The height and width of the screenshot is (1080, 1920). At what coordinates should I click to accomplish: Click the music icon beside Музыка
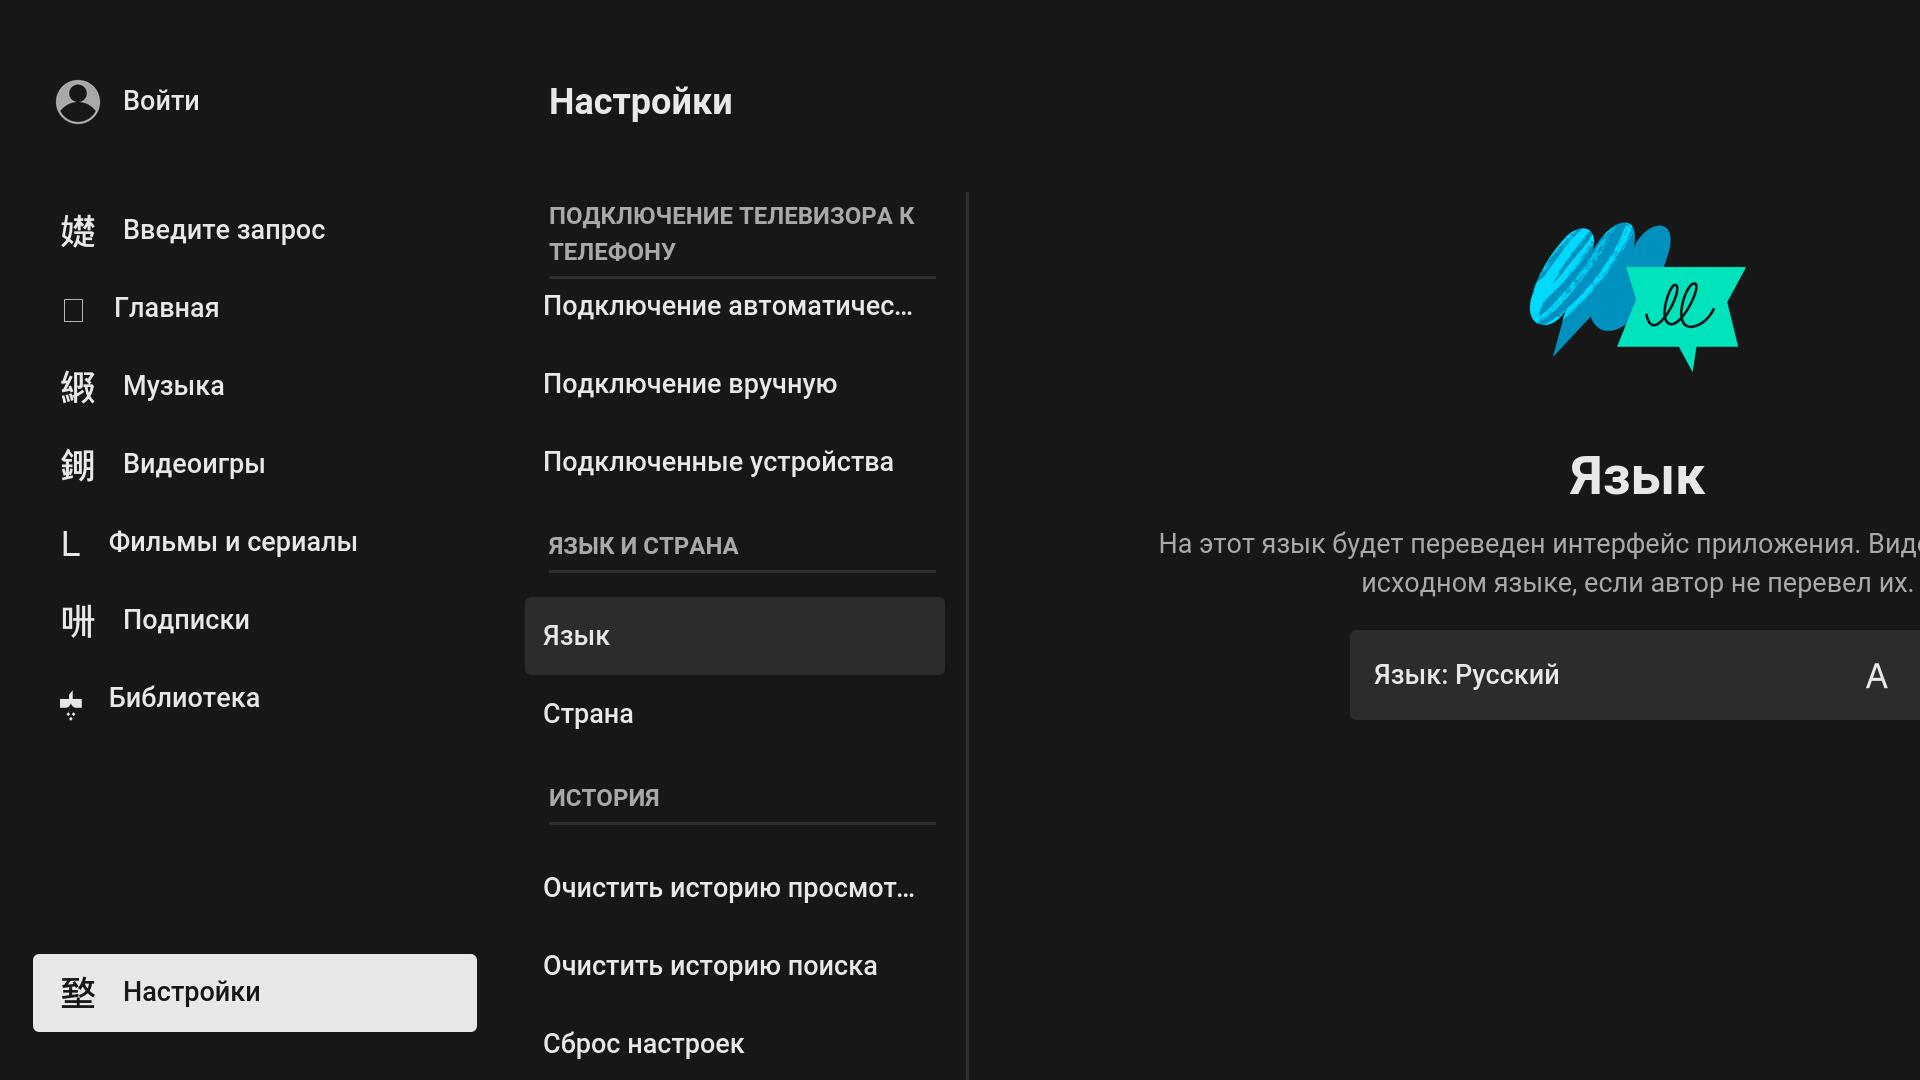[x=78, y=387]
